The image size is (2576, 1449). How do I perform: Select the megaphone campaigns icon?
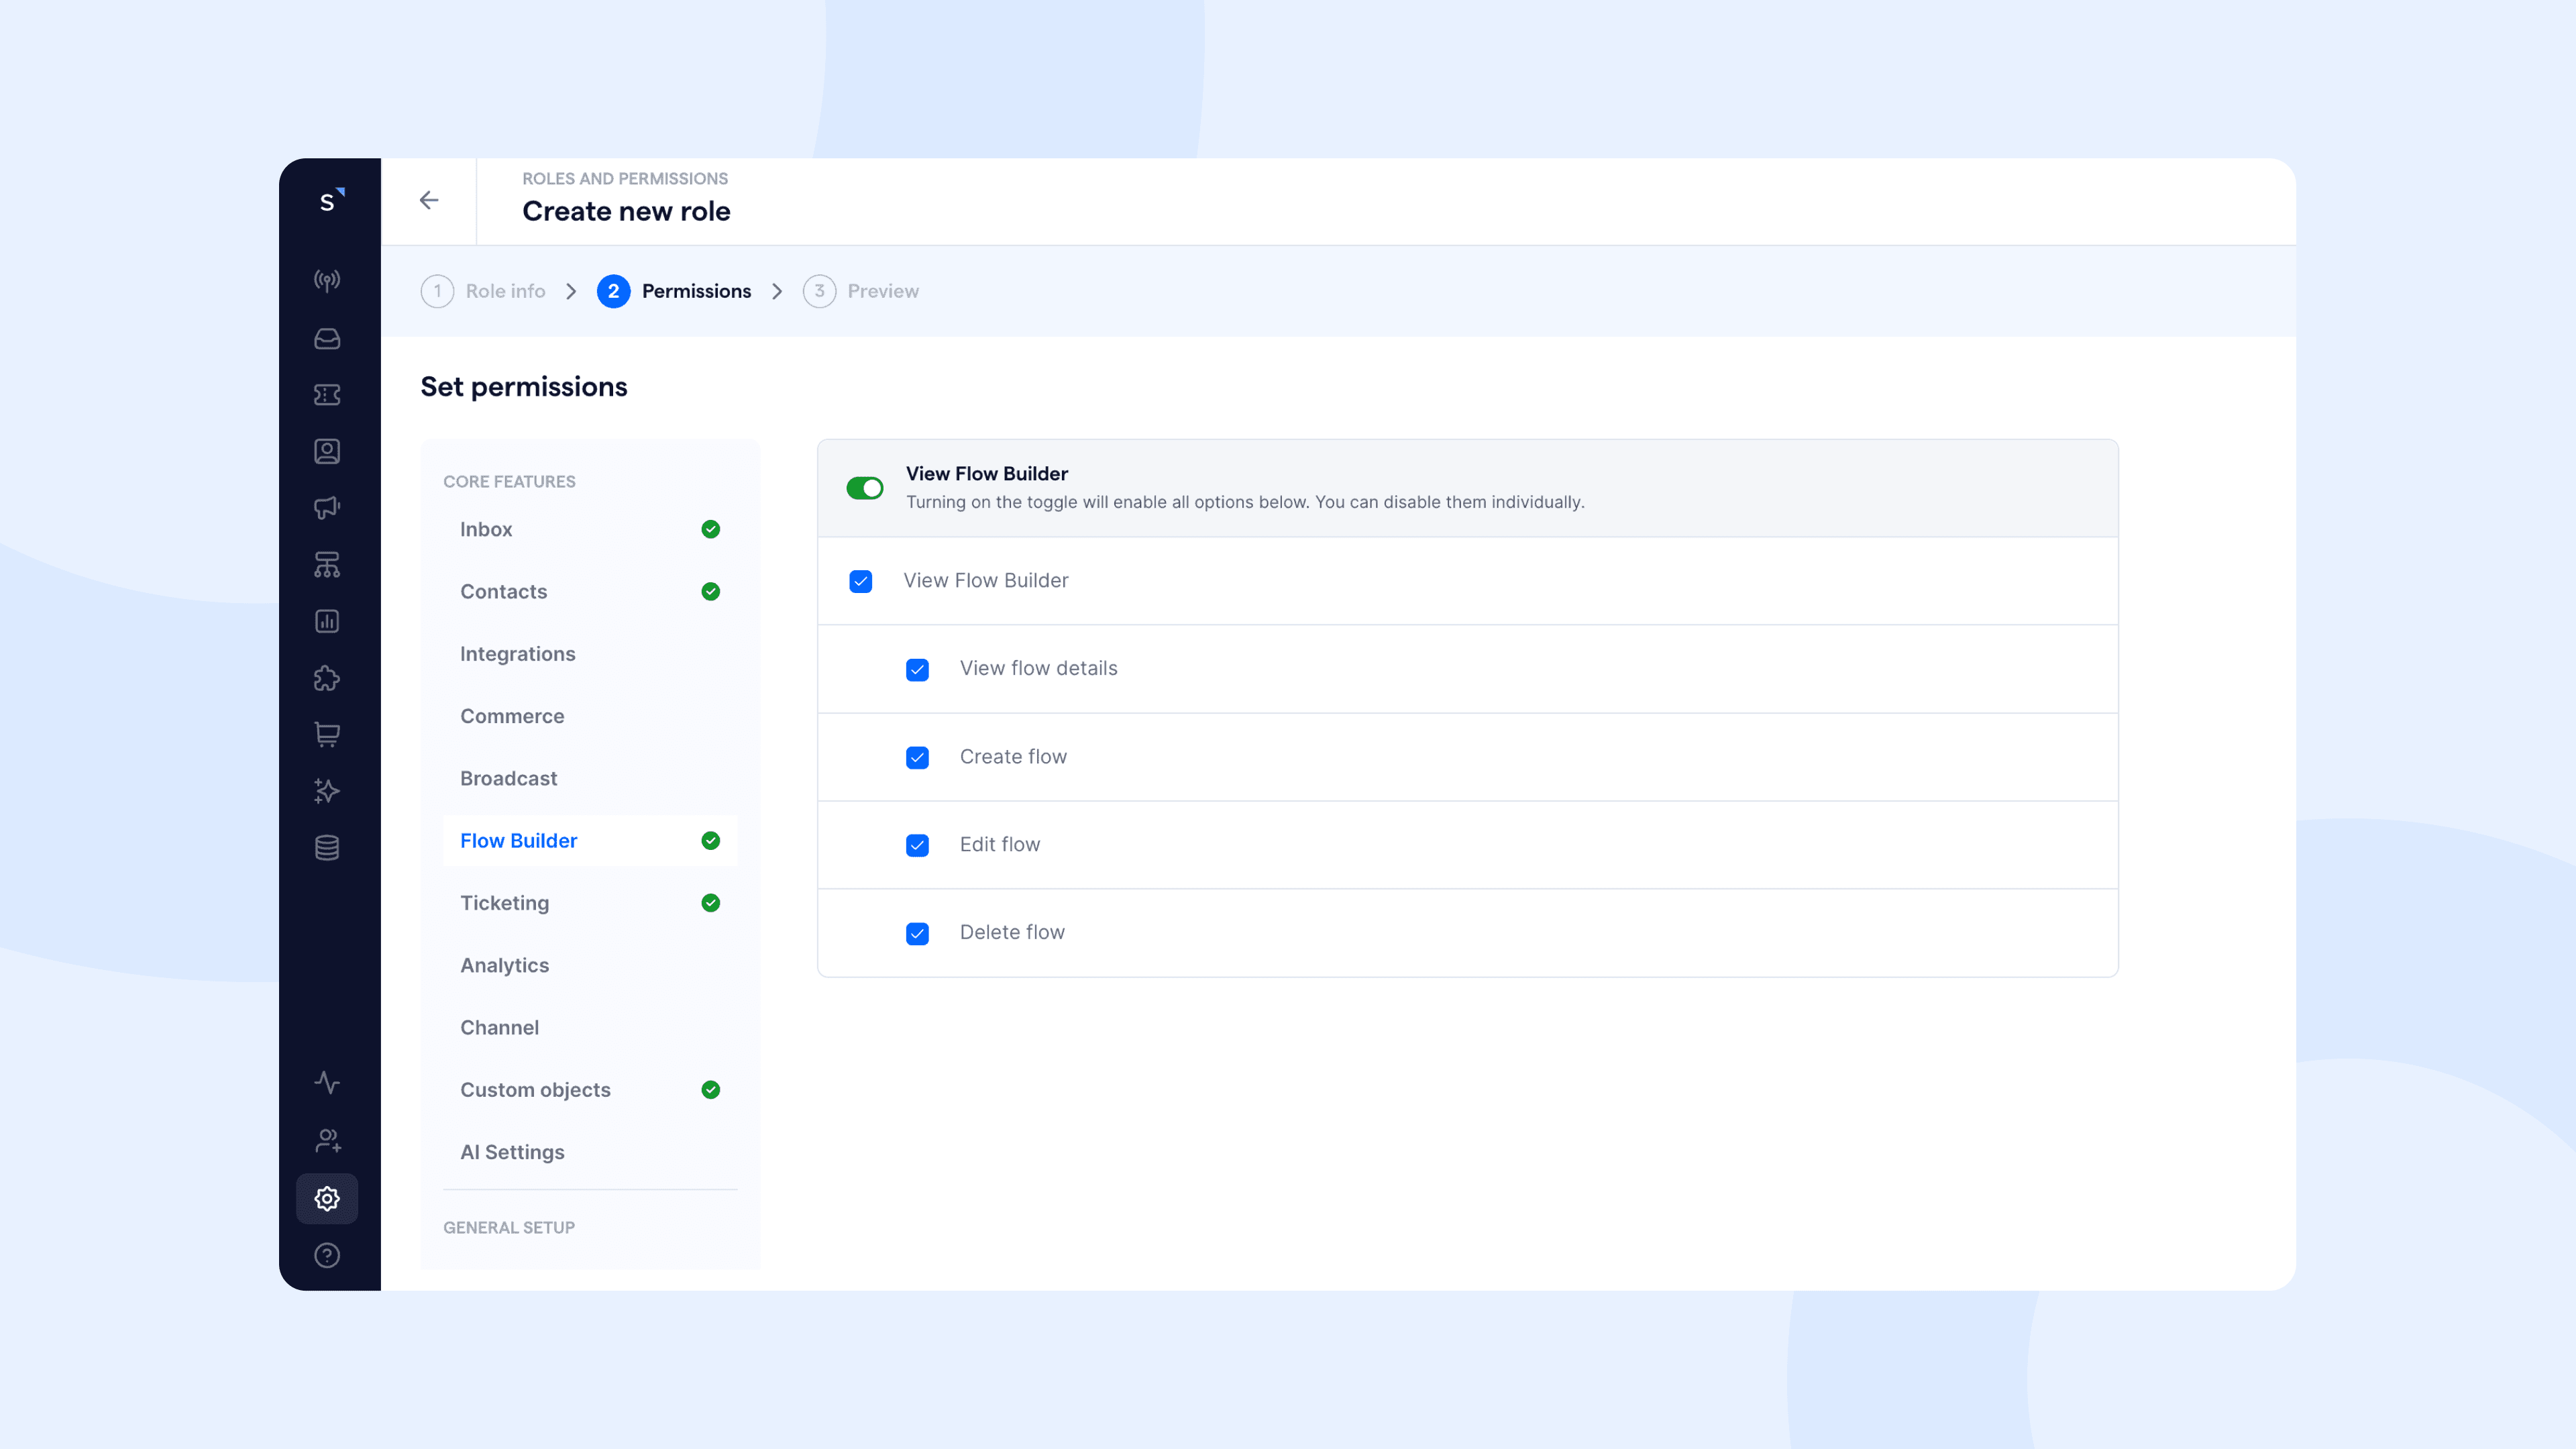tap(327, 507)
